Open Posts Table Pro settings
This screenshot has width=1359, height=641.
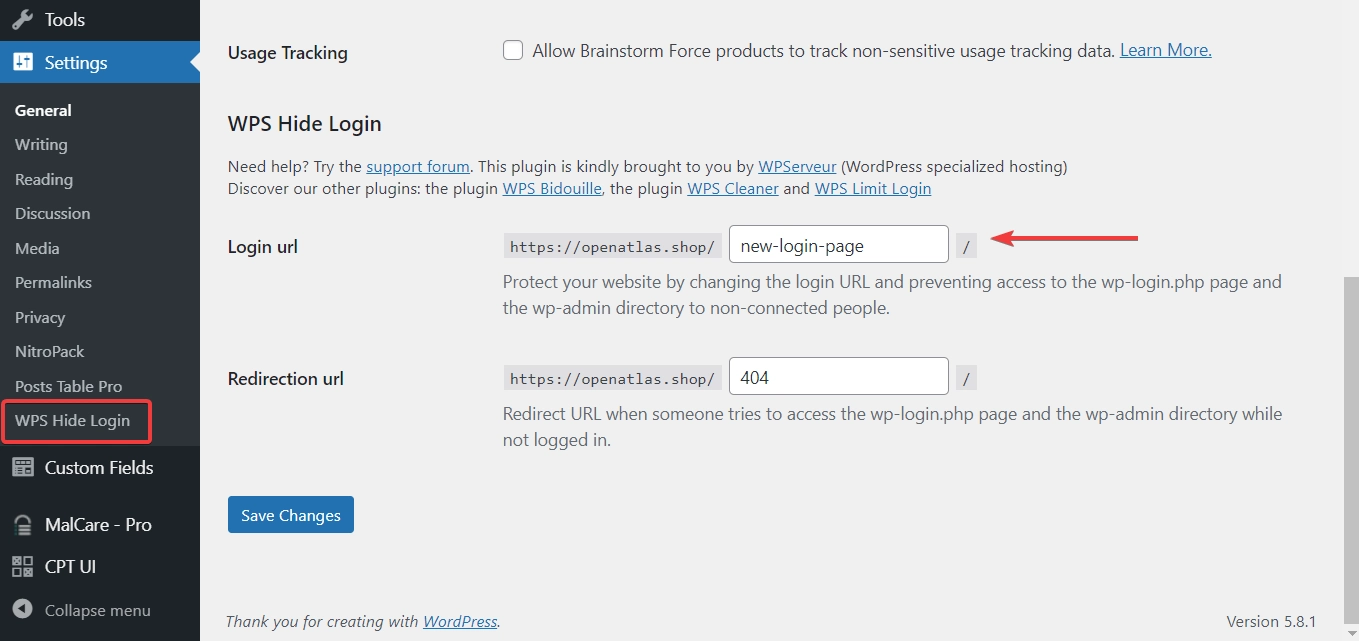point(68,387)
